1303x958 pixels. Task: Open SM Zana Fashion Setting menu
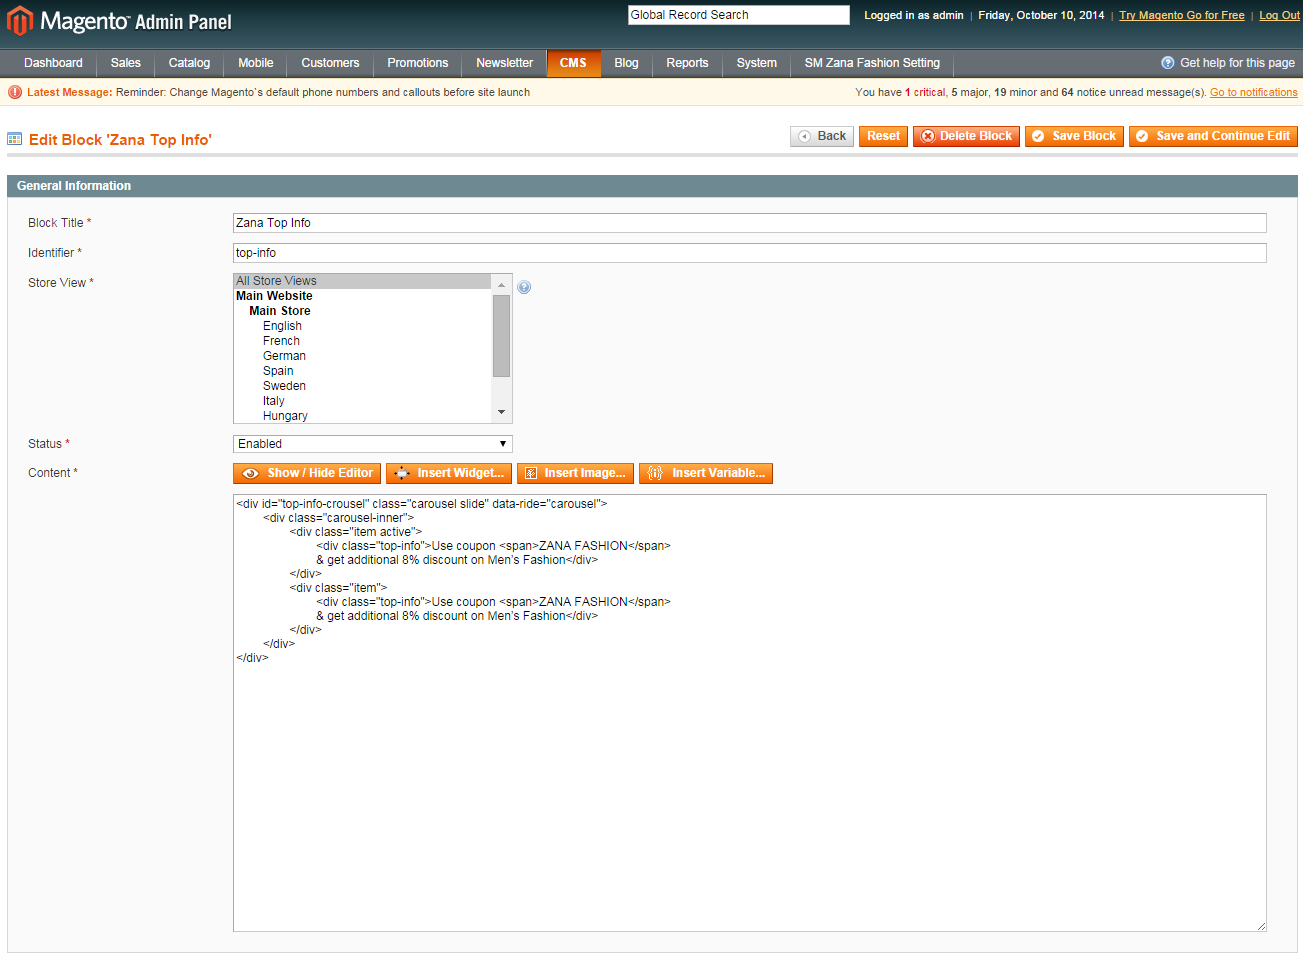[872, 63]
